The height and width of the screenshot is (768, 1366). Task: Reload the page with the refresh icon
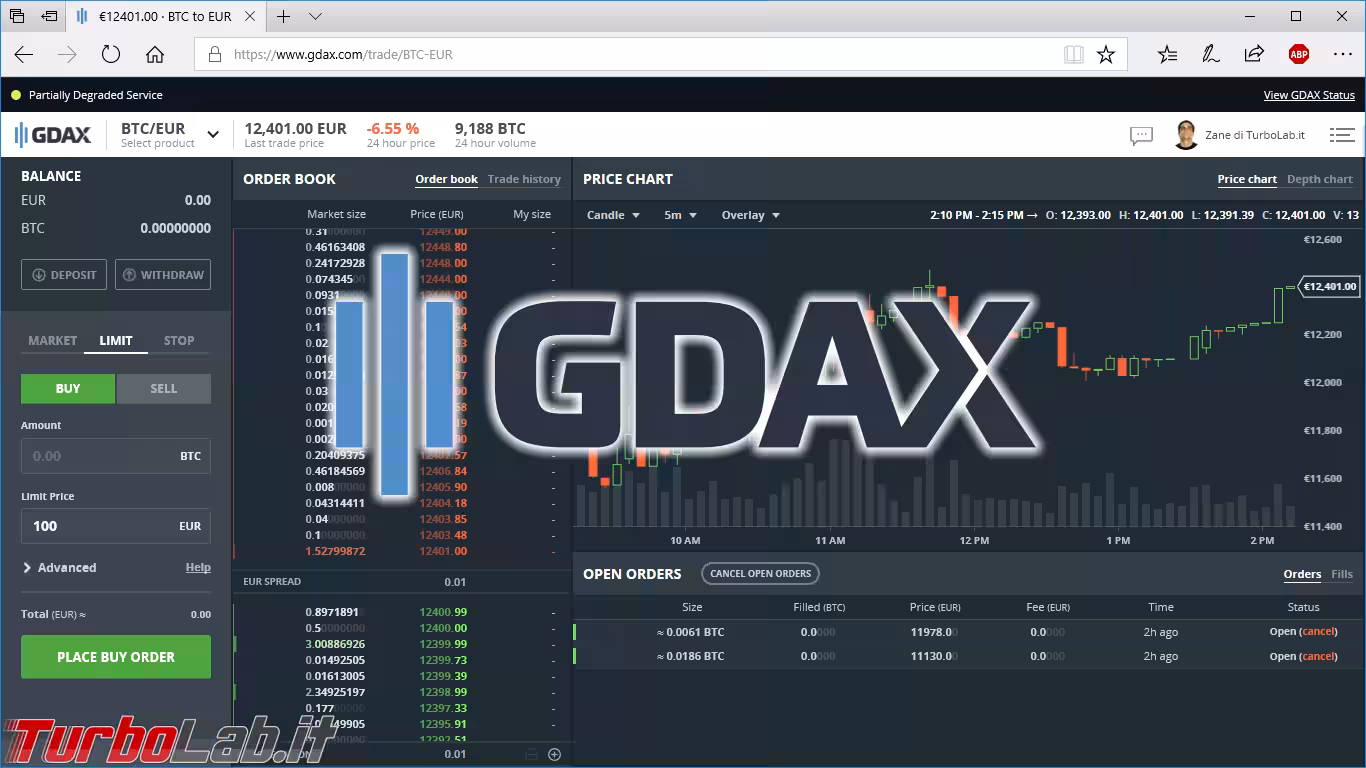coord(110,54)
